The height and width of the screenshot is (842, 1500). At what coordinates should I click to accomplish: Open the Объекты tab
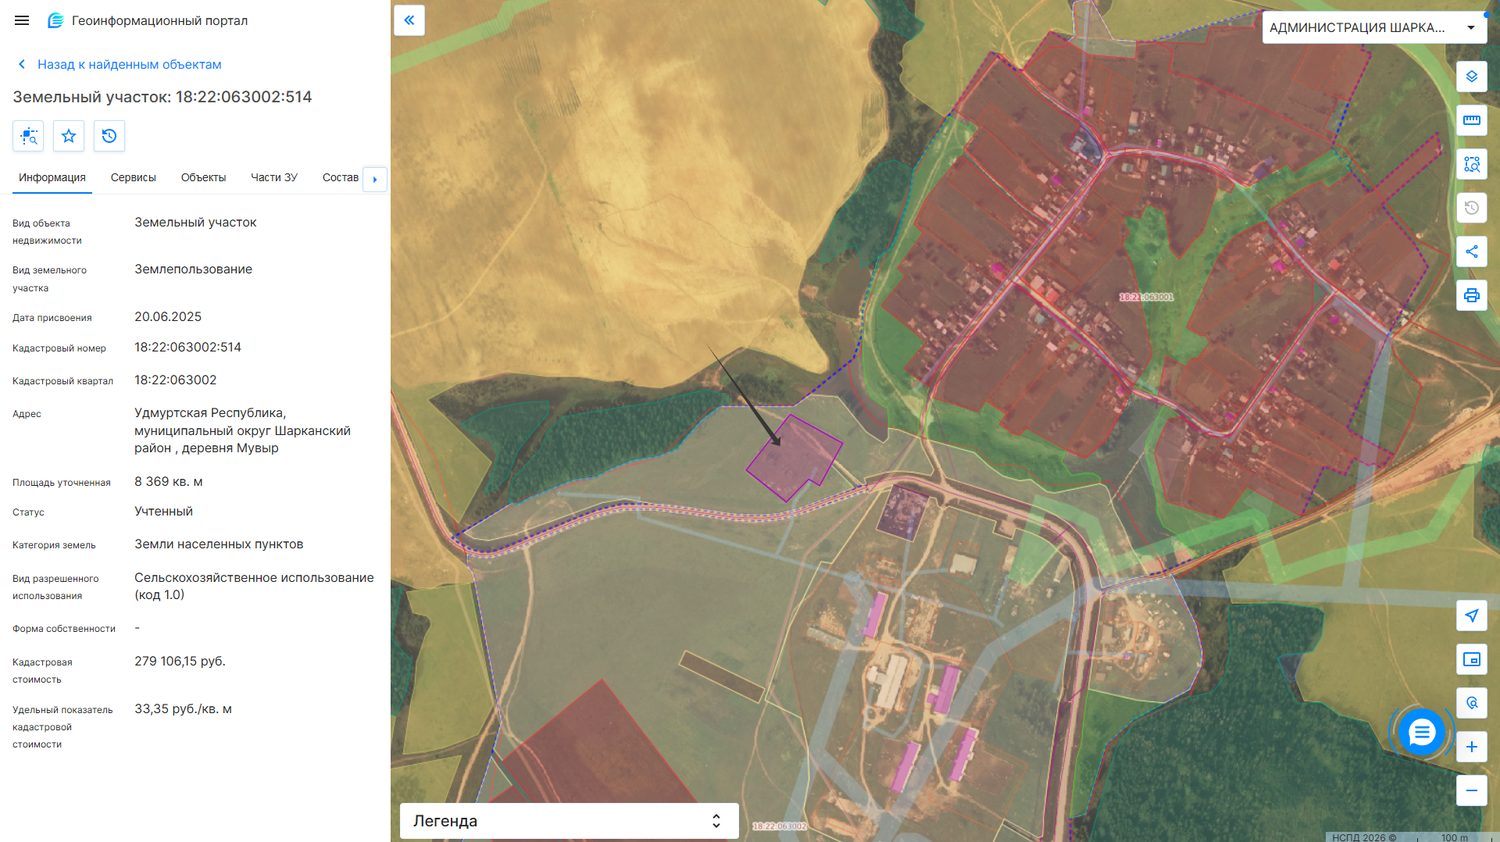tap(203, 178)
